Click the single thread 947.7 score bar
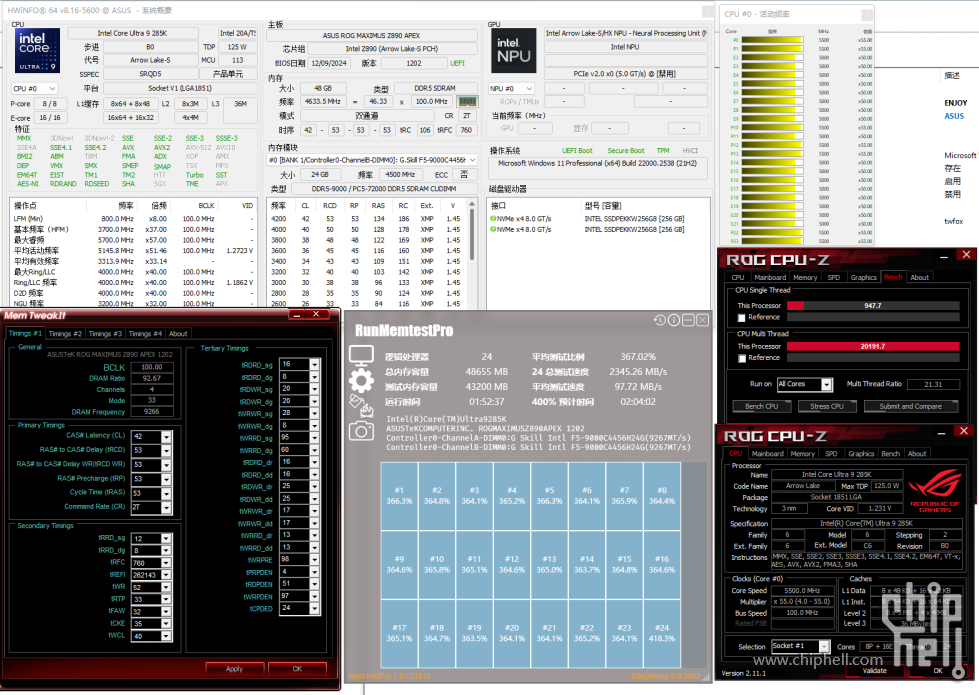 [x=873, y=306]
